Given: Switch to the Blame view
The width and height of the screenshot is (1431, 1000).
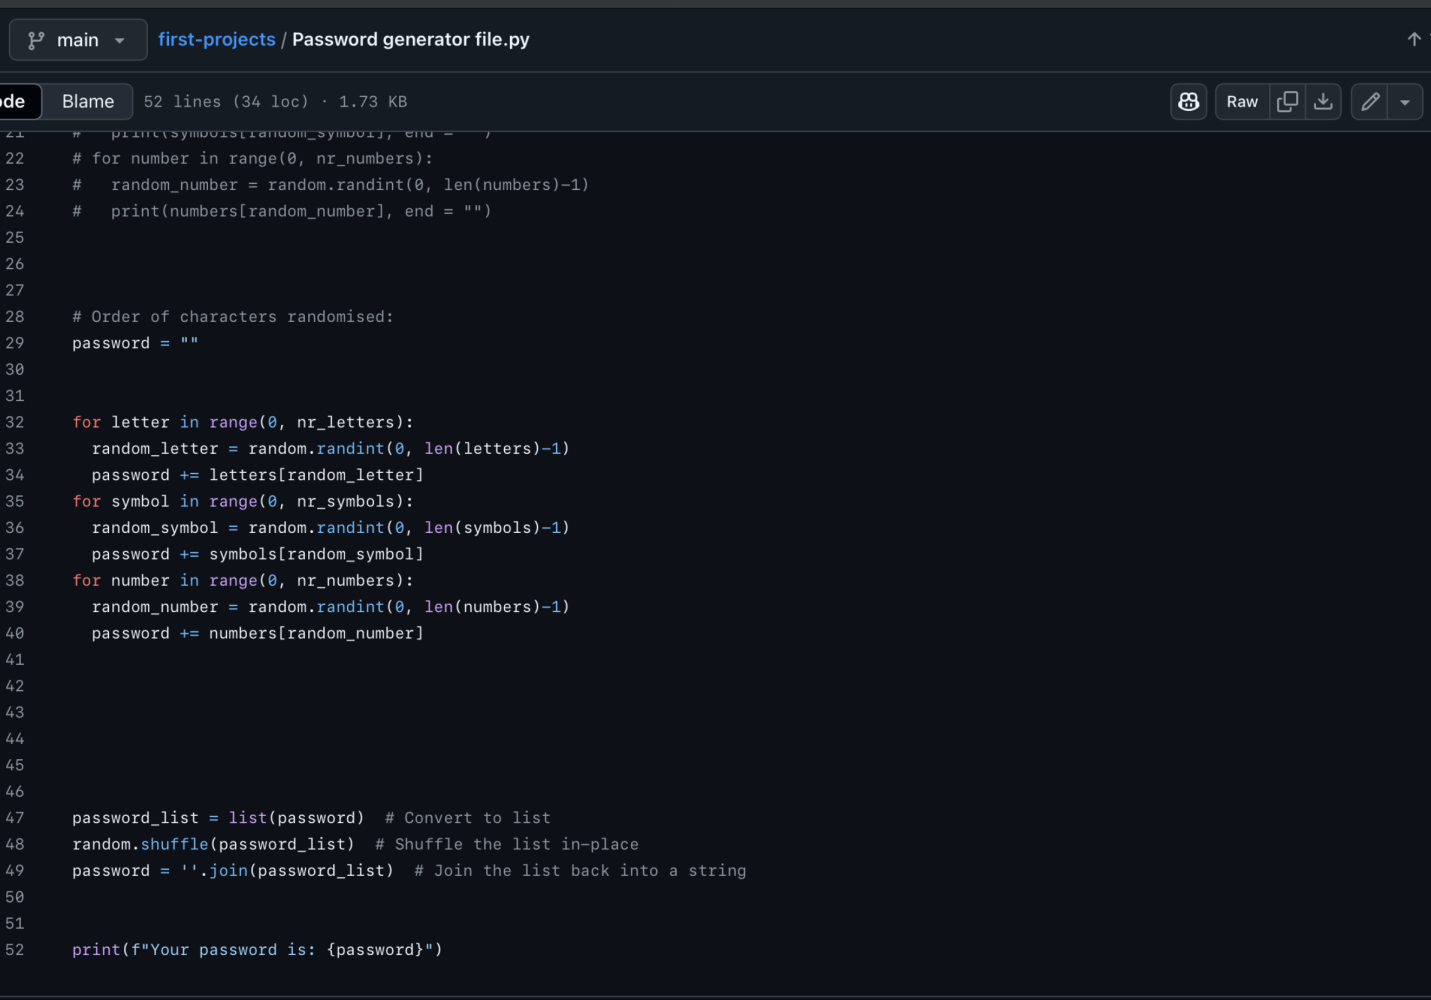Looking at the screenshot, I should click(87, 101).
